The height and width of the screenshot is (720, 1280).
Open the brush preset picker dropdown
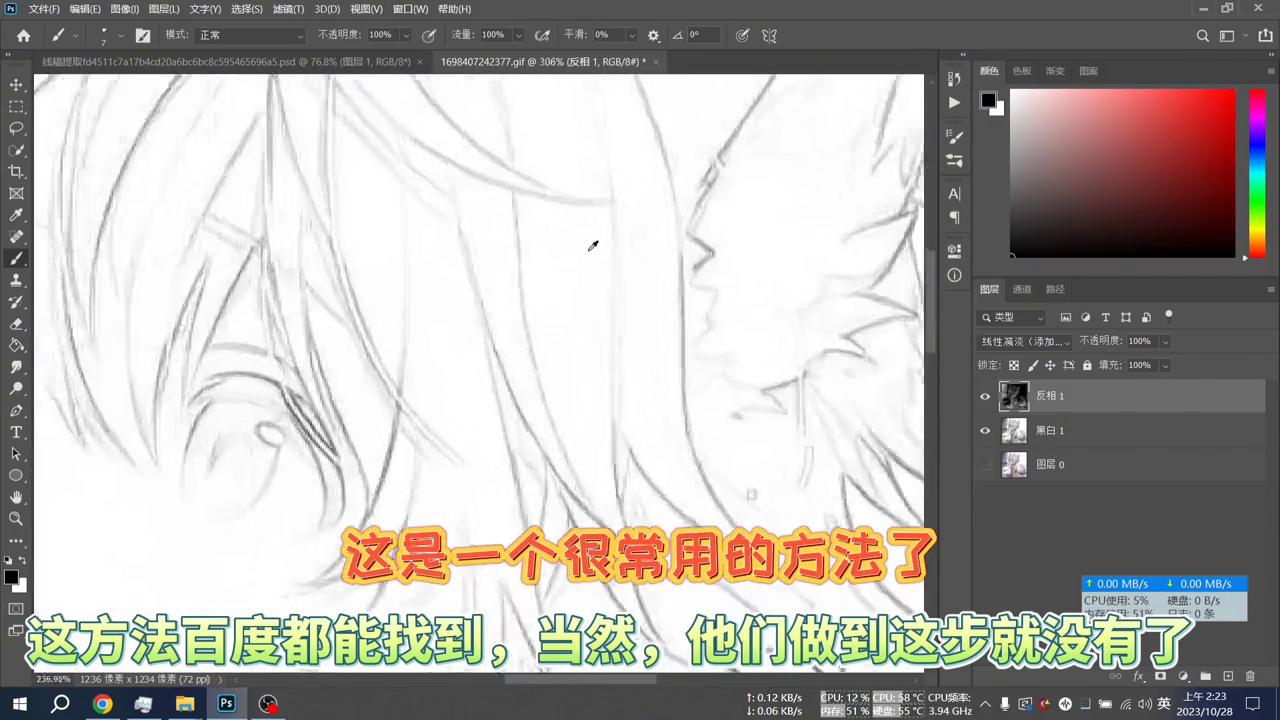point(121,35)
